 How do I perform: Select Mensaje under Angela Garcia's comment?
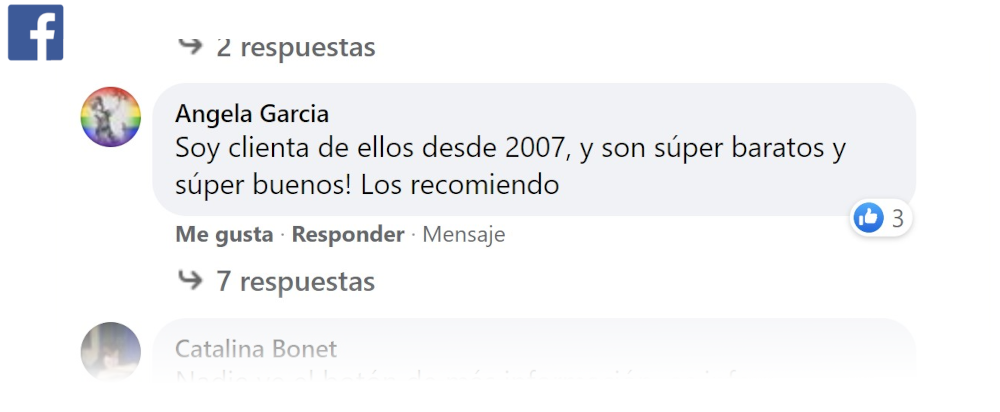(463, 235)
